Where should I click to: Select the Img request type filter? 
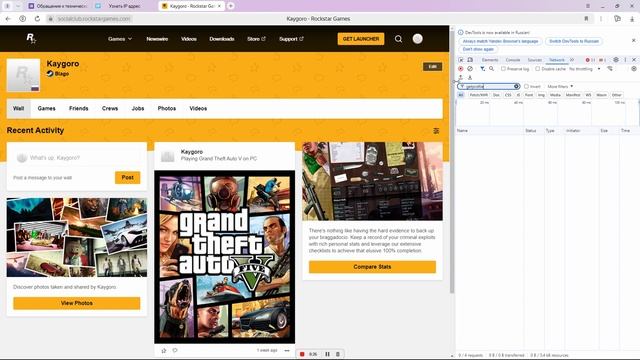click(x=541, y=95)
